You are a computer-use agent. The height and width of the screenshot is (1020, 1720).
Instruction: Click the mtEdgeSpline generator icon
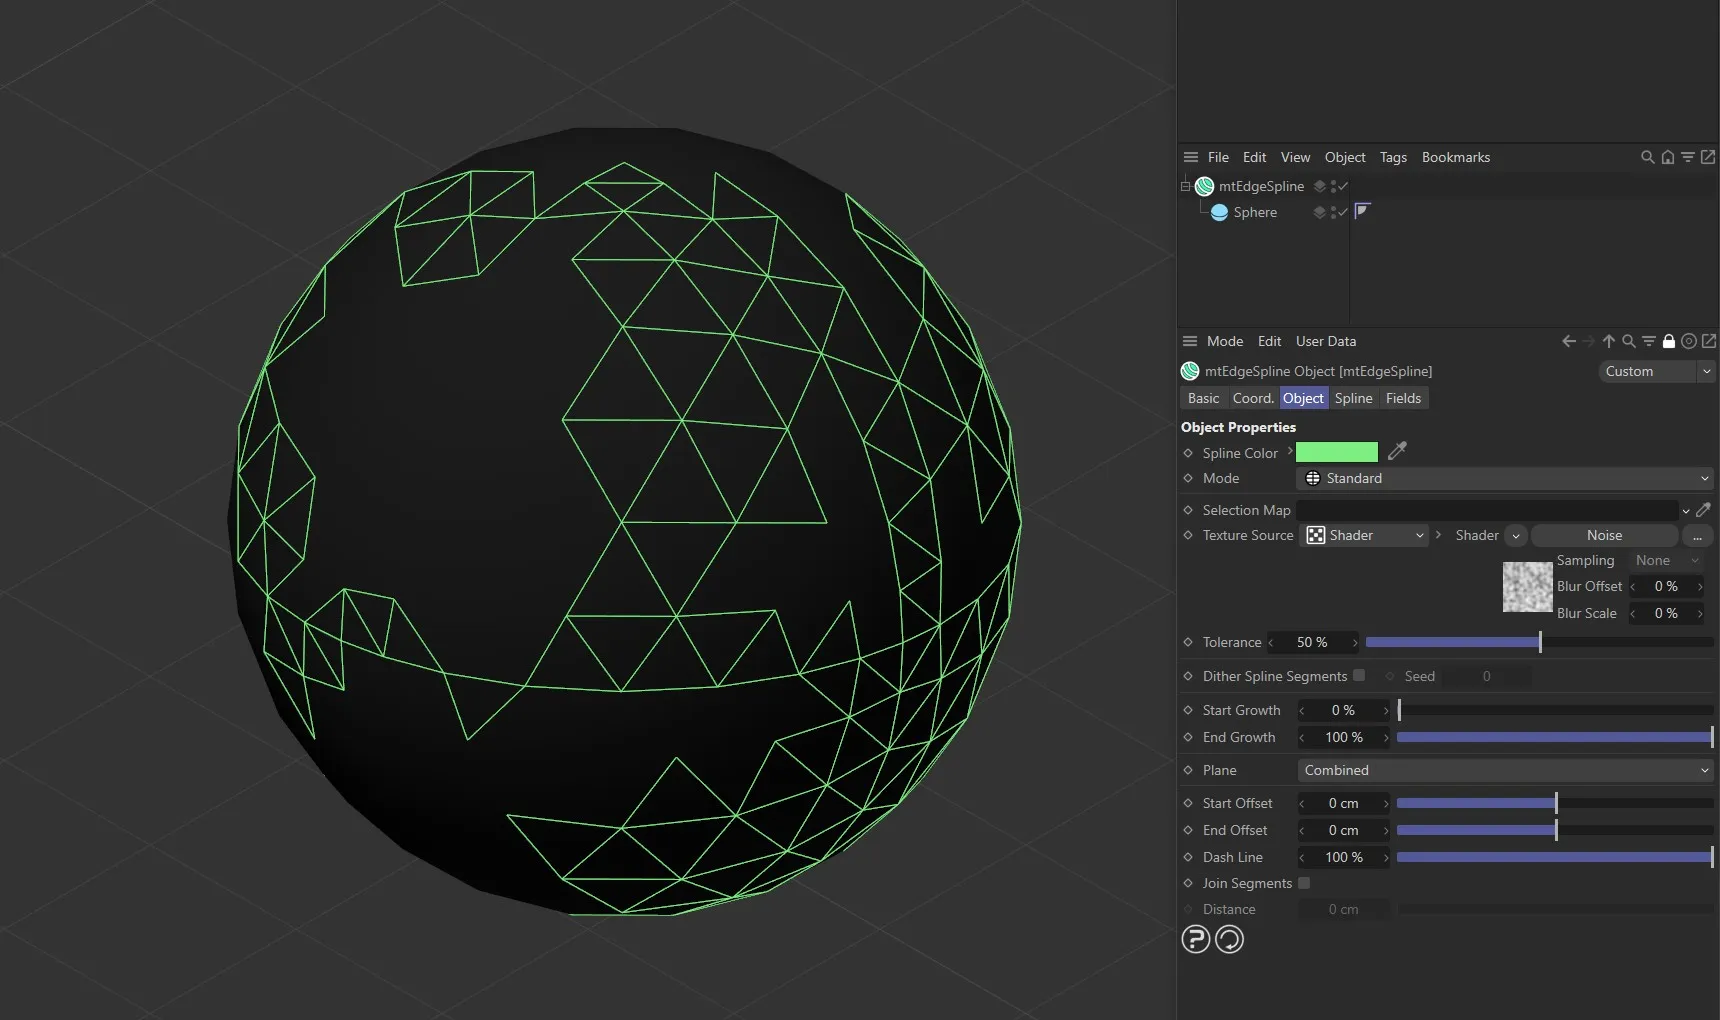pos(1204,186)
